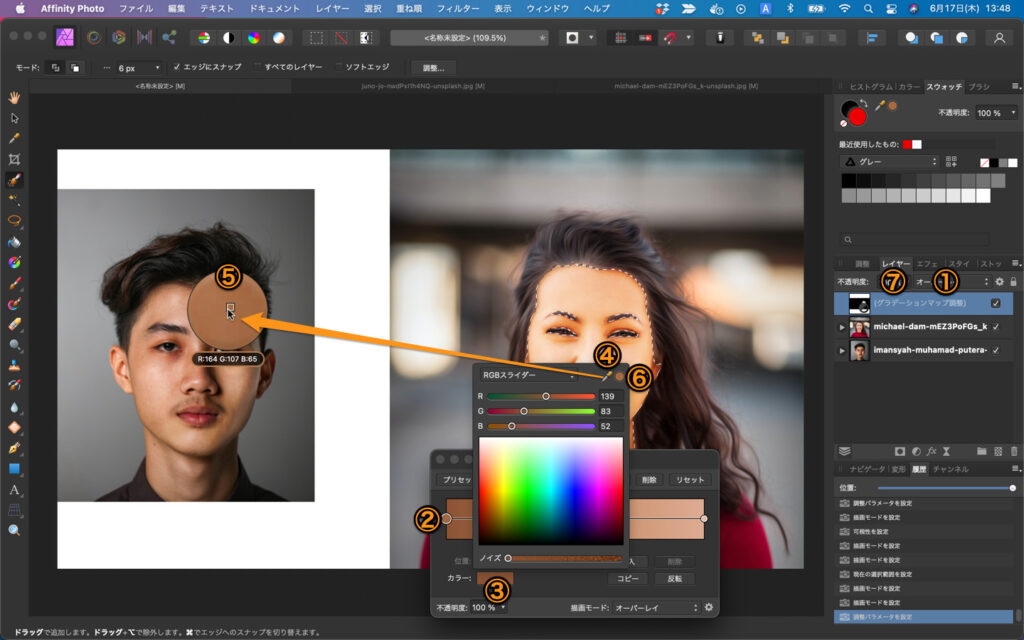The image size is (1024, 640).
Task: Select the Crop tool in the toolbar
Action: [x=15, y=159]
